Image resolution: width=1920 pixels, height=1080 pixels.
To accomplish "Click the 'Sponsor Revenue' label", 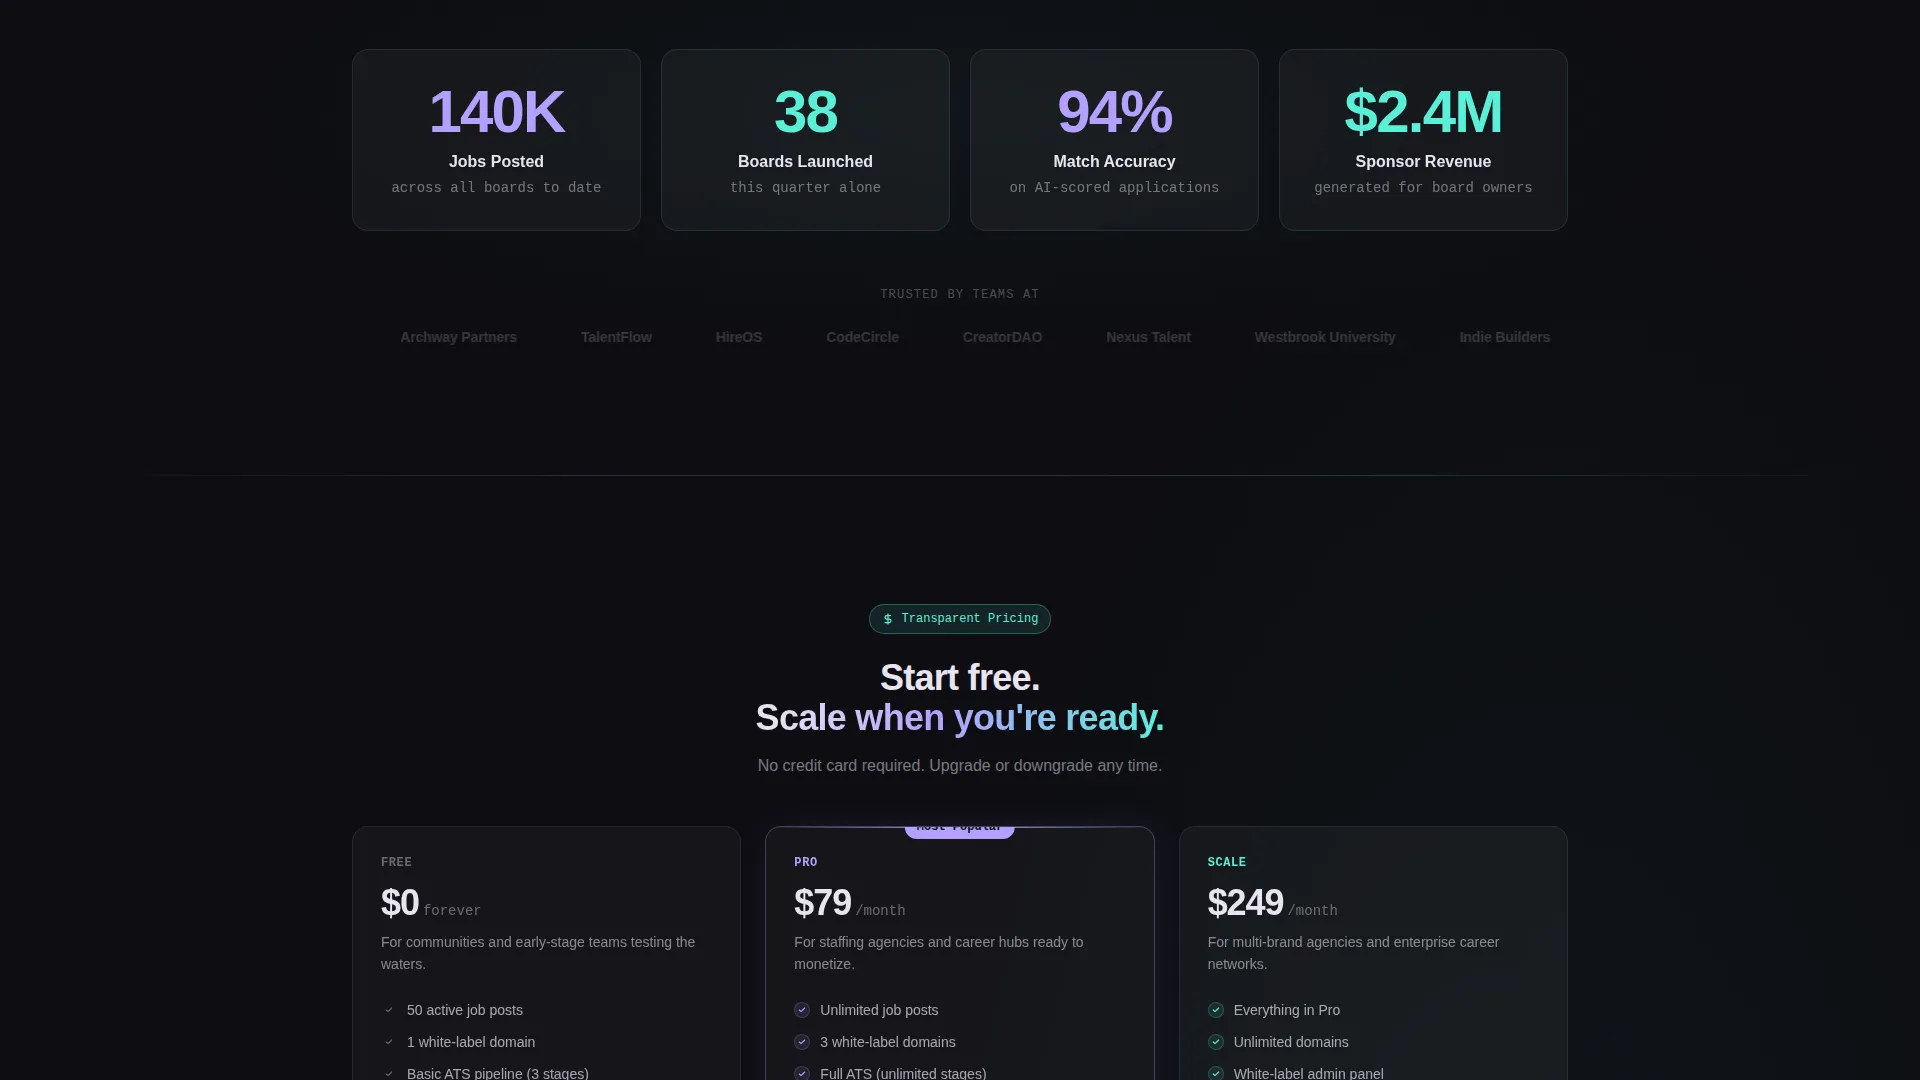I will click(x=1423, y=161).
